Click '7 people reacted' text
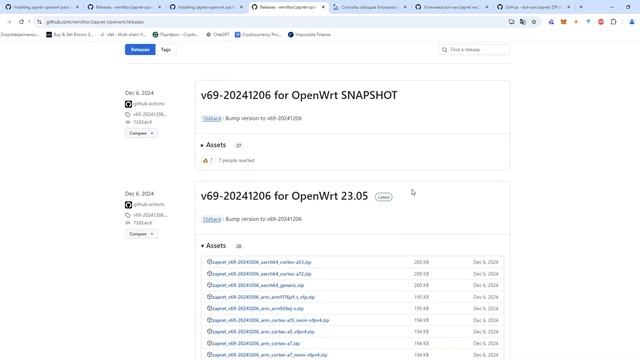Viewport: 640px width, 360px height. point(236,160)
